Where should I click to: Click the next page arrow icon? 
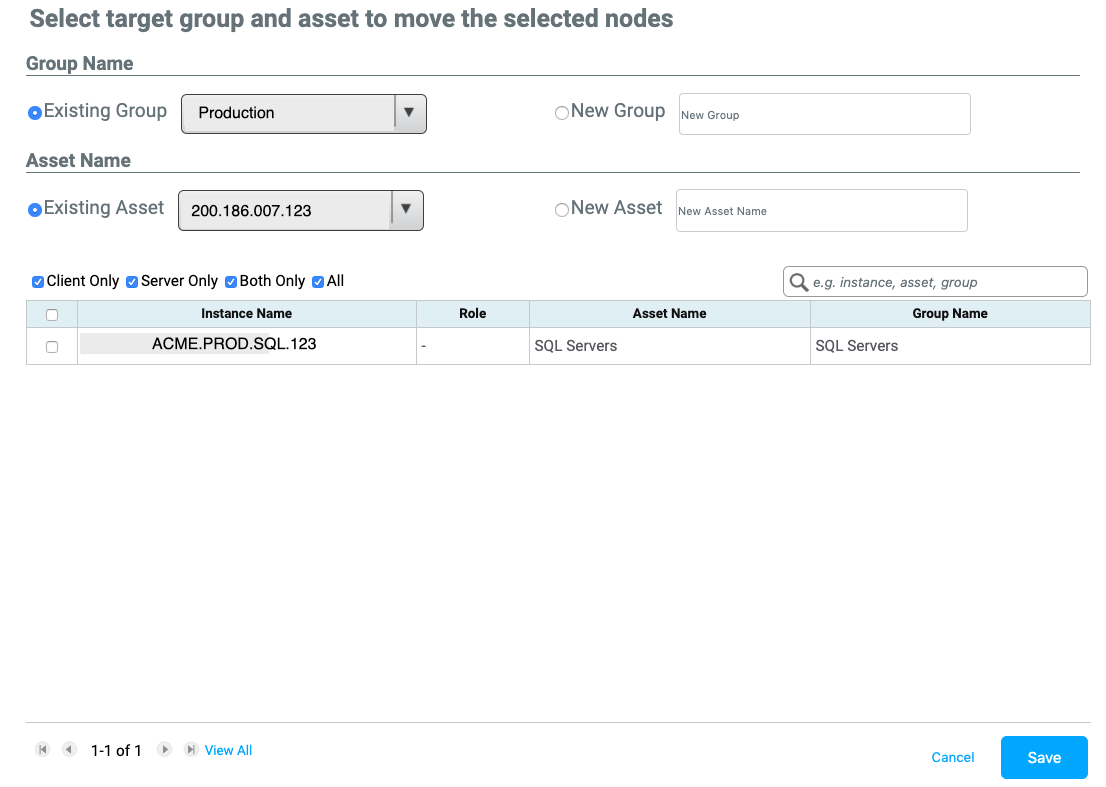point(165,749)
